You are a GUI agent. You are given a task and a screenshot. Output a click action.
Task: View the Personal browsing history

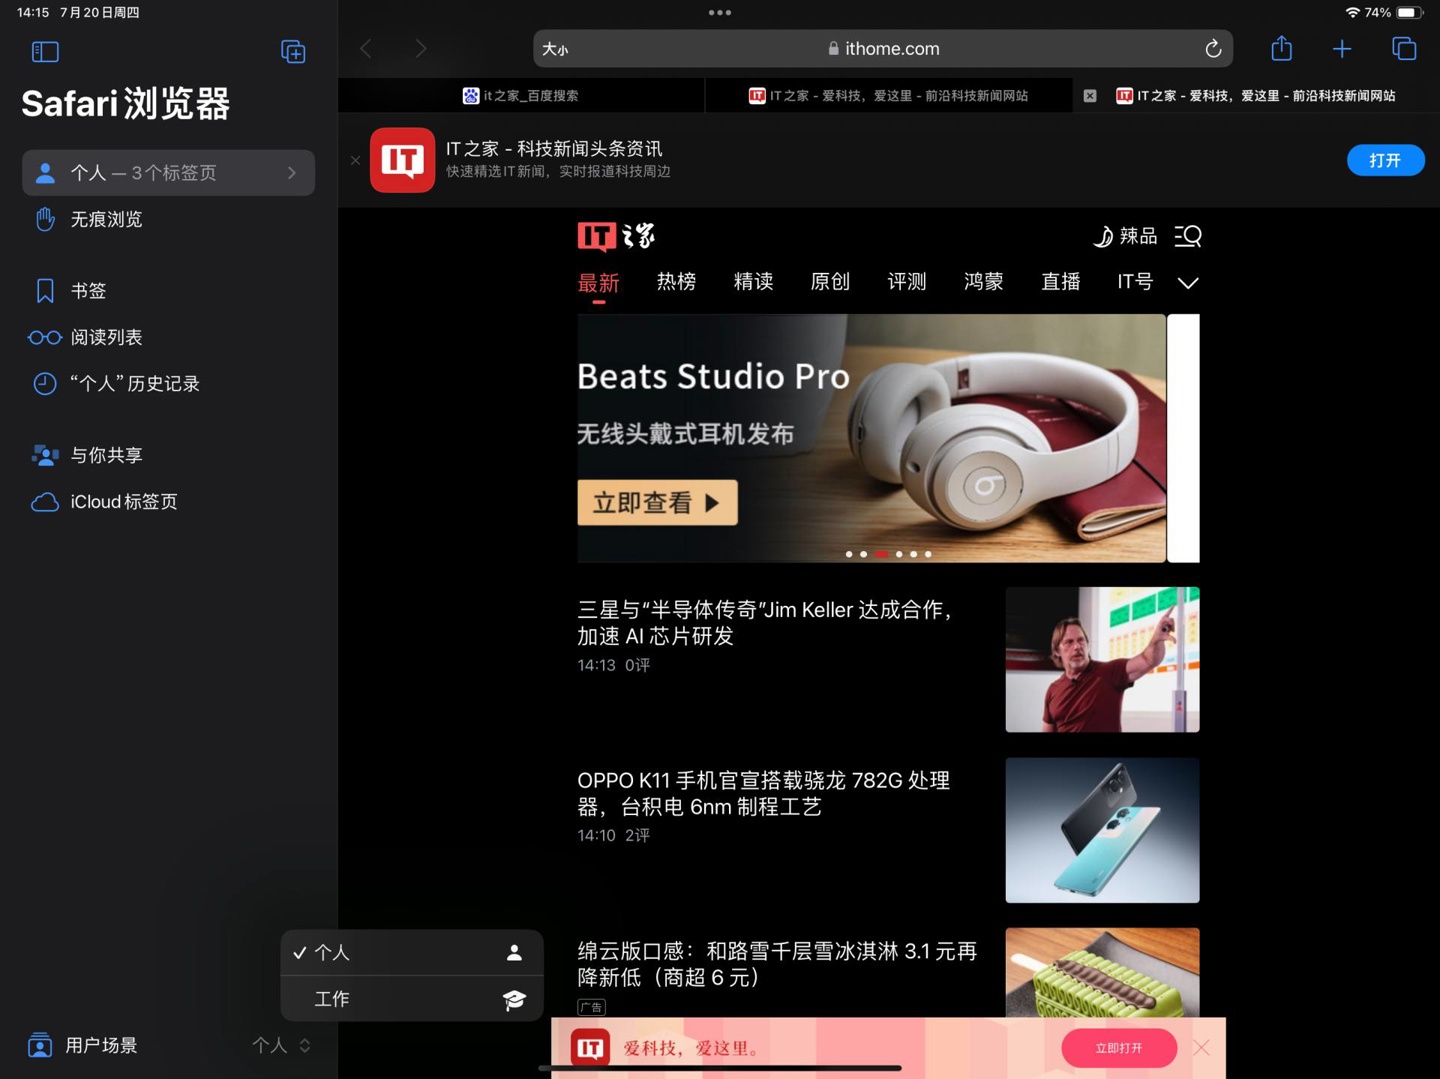(136, 383)
